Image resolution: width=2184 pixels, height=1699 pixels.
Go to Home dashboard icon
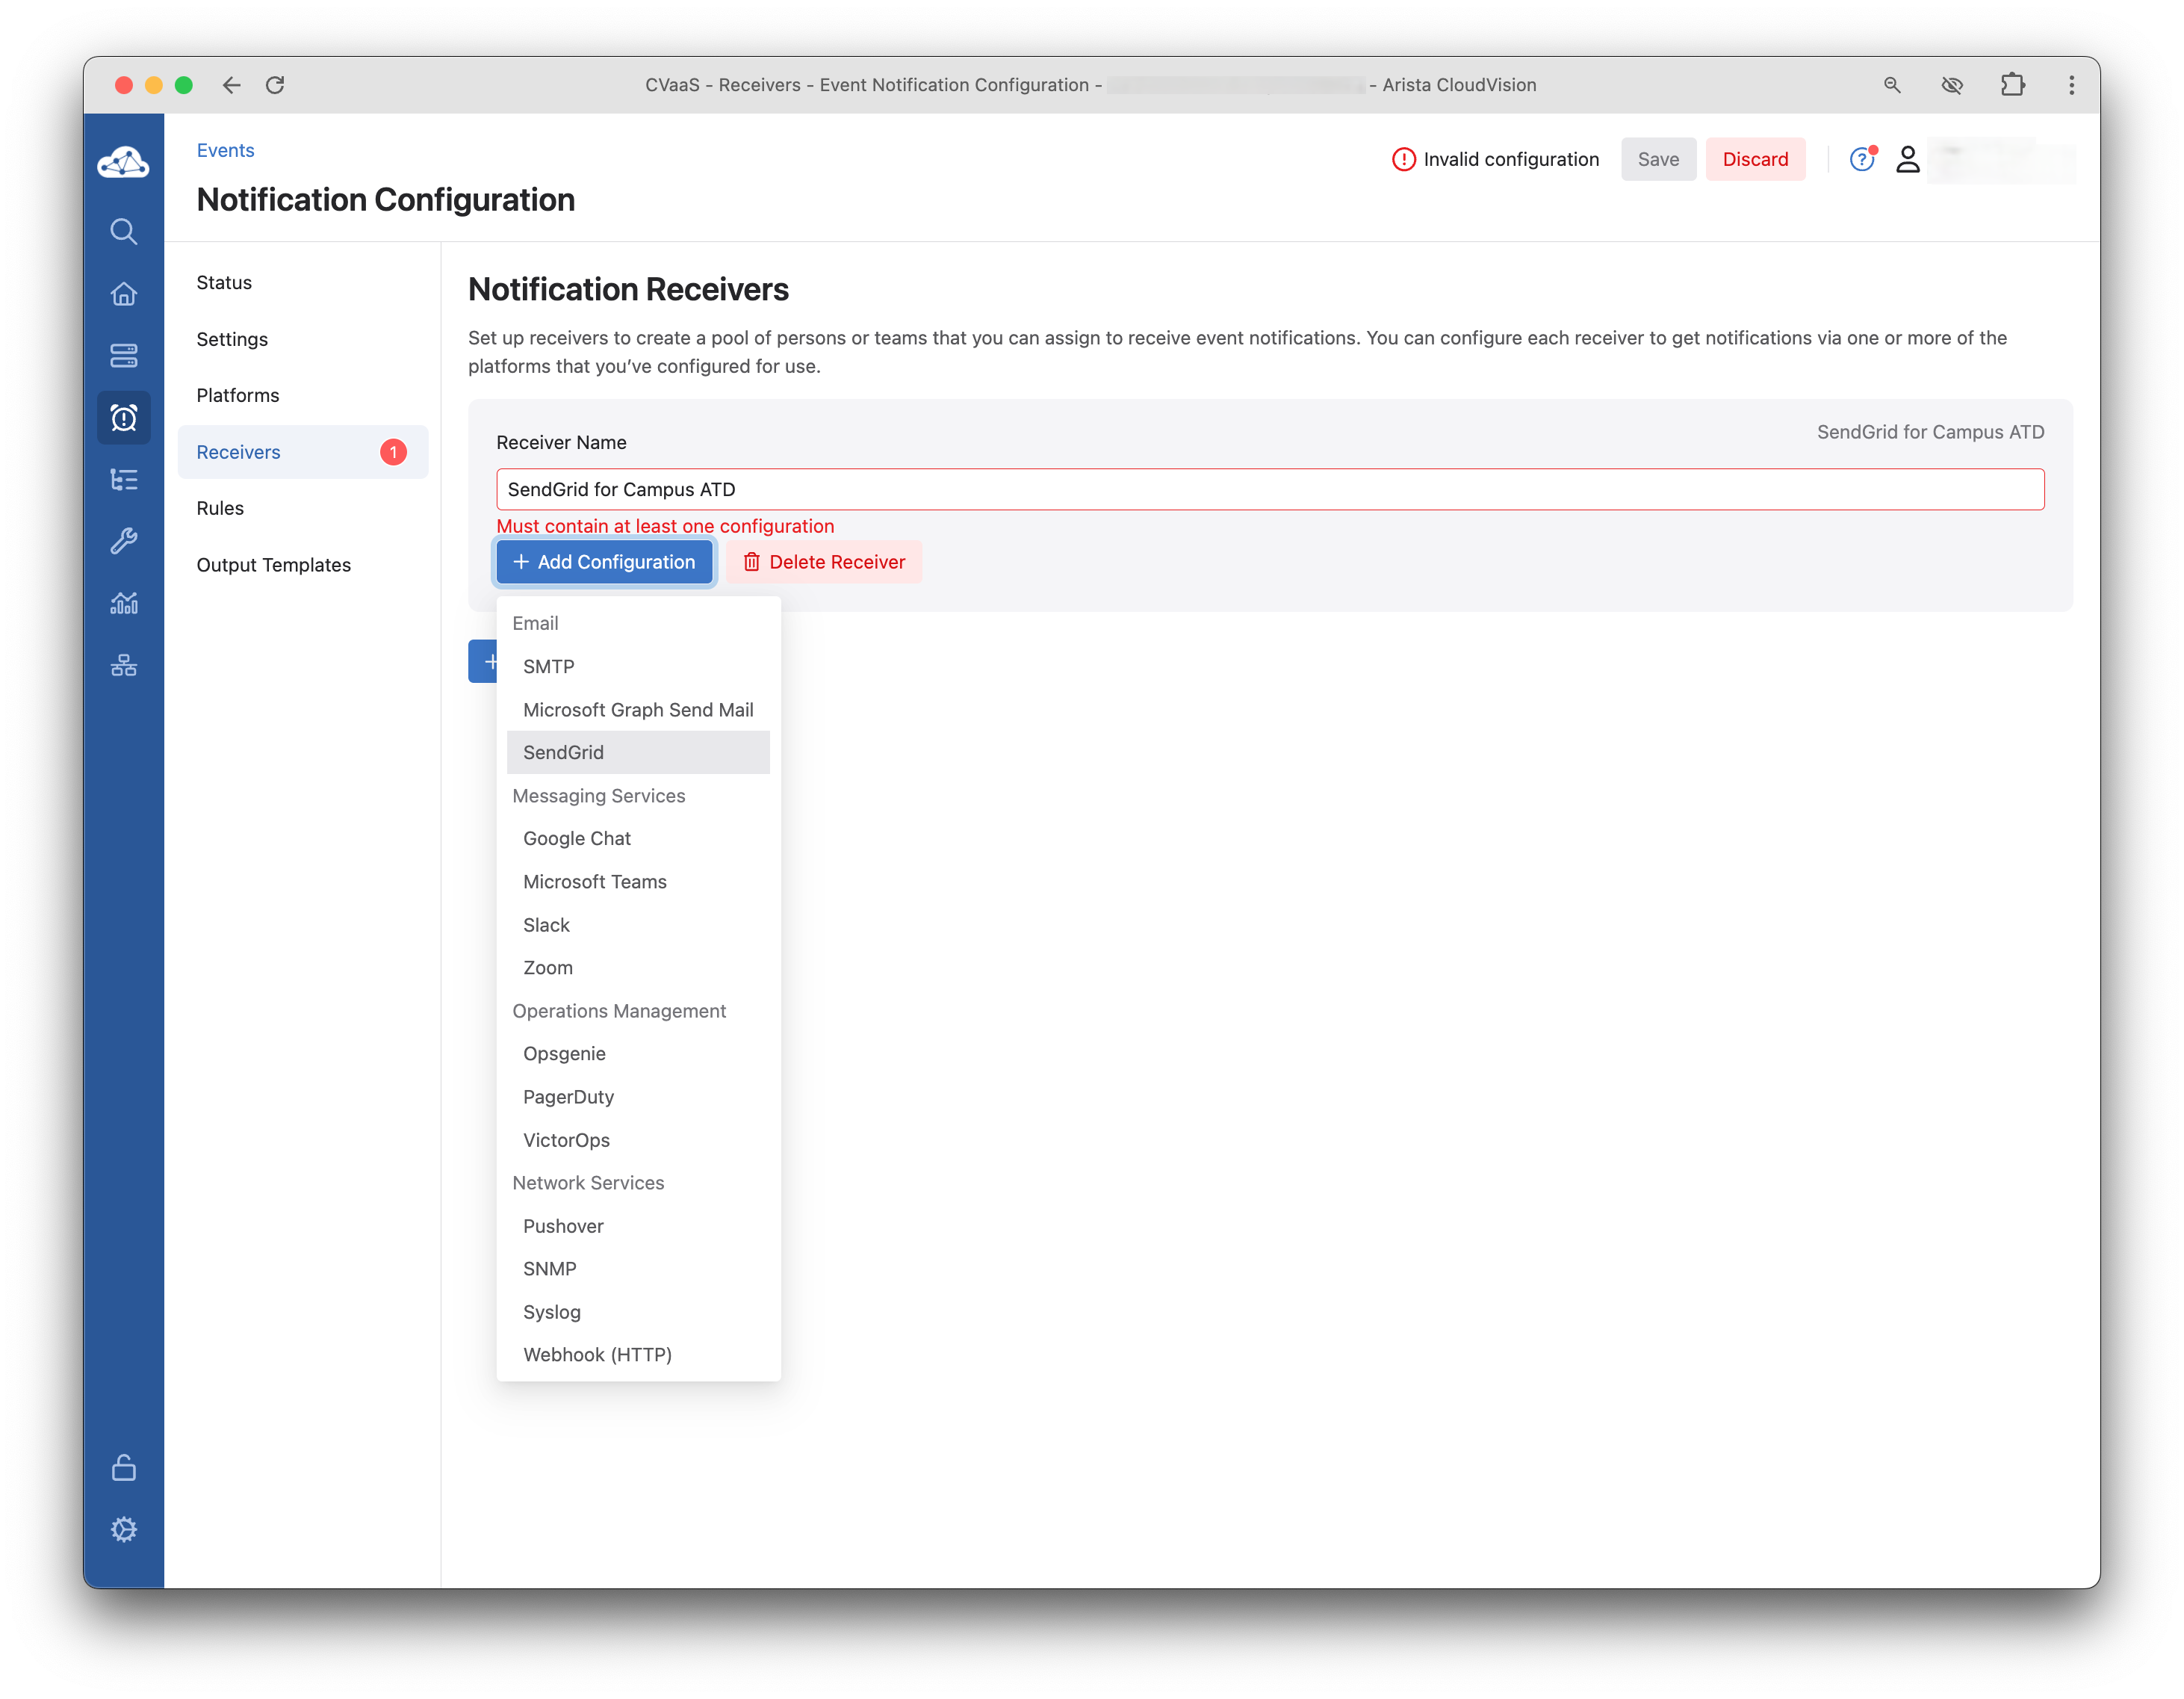click(124, 294)
